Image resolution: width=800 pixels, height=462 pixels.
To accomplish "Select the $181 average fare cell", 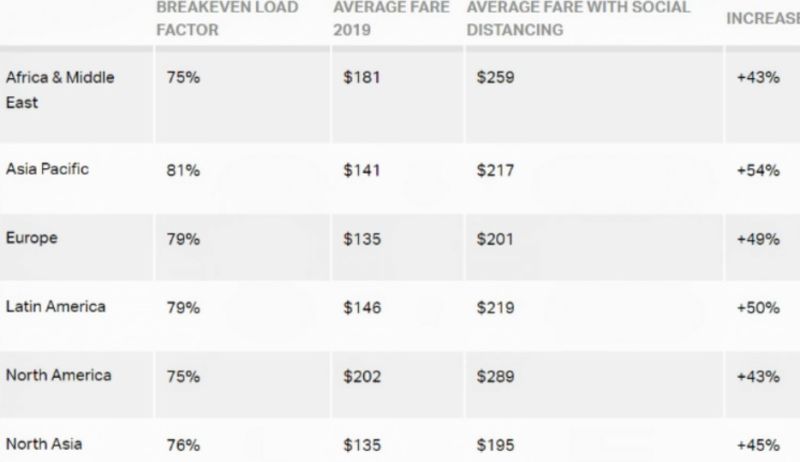I will point(362,78).
